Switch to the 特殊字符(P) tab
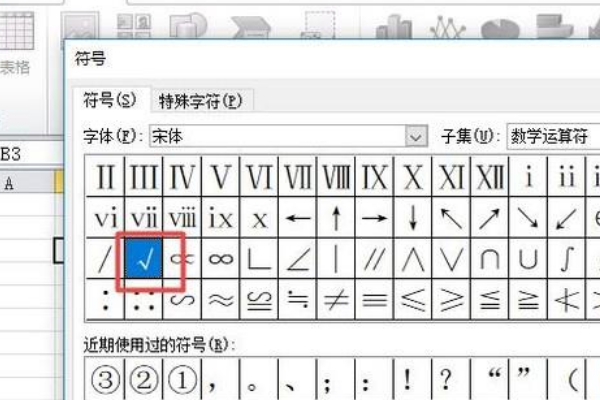600x400 pixels. [x=201, y=101]
